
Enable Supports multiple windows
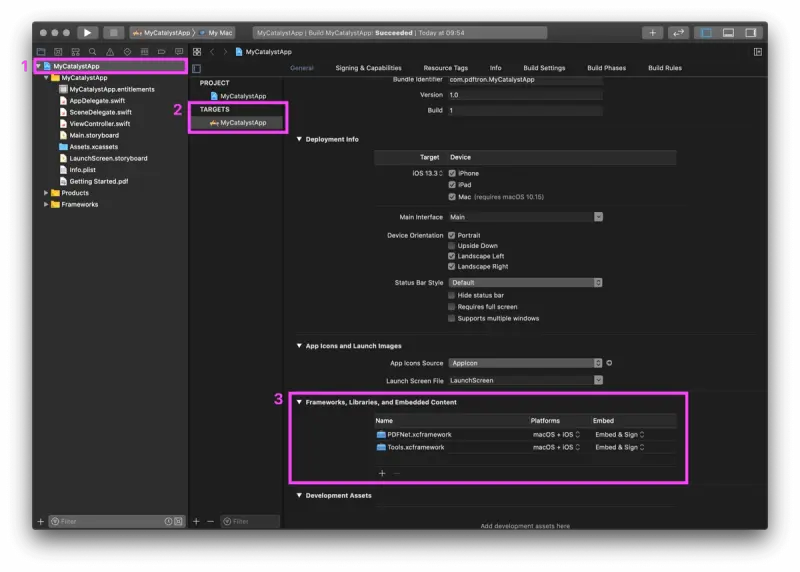452,318
